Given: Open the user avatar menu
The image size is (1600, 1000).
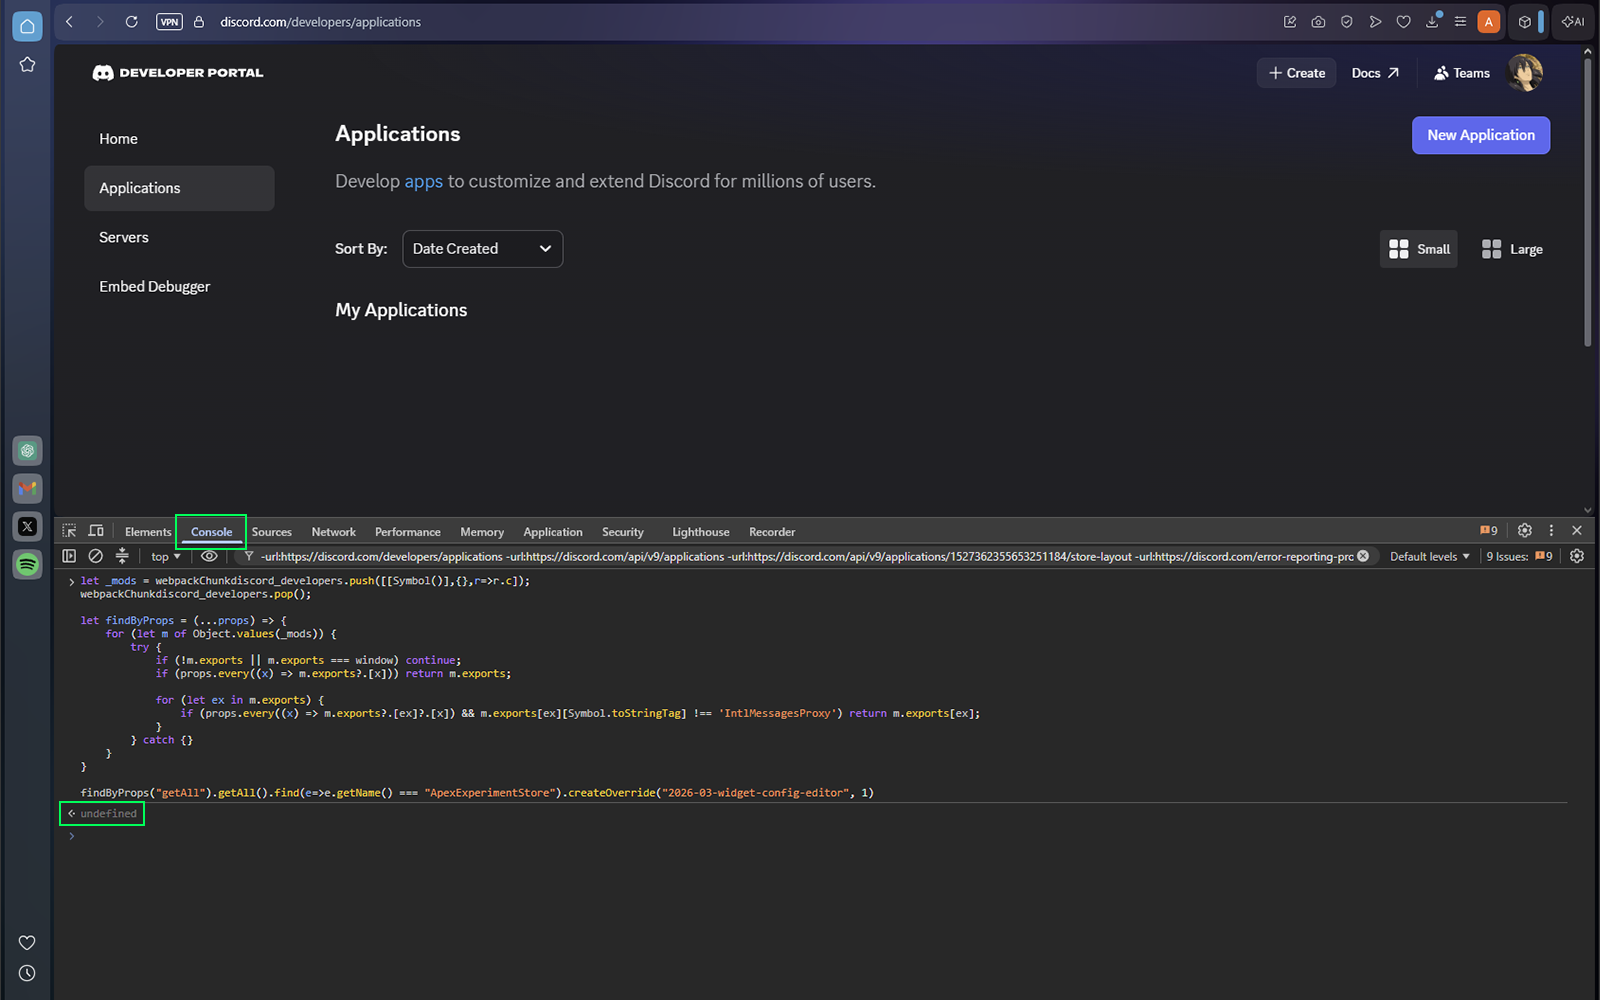Looking at the screenshot, I should point(1525,73).
